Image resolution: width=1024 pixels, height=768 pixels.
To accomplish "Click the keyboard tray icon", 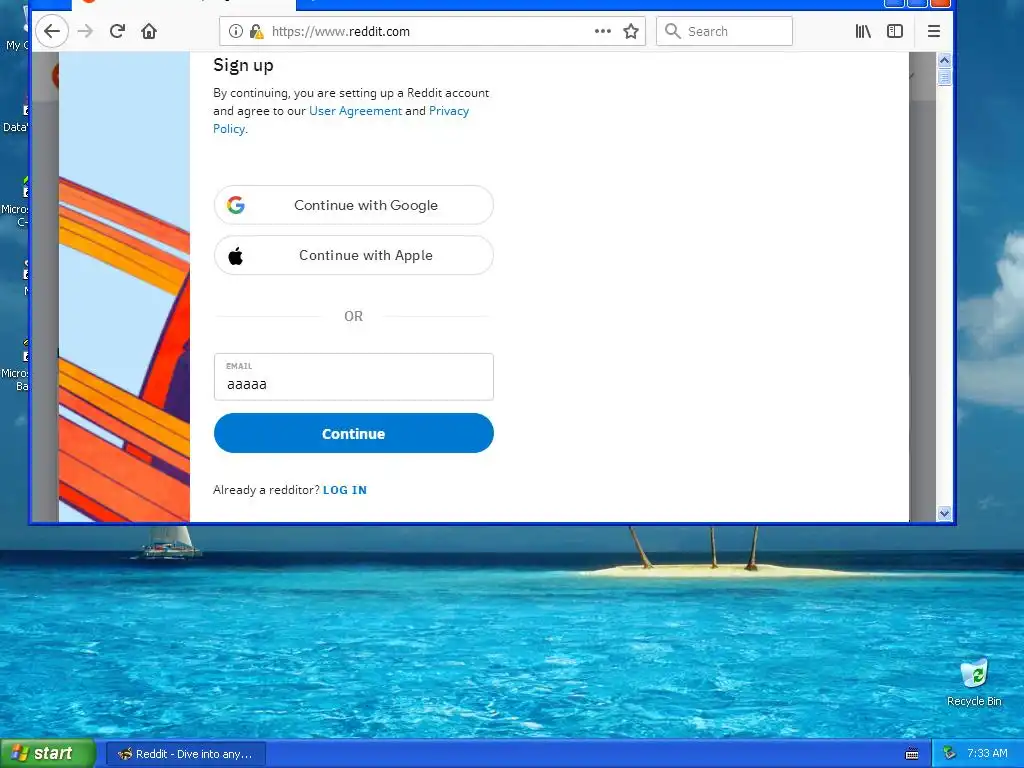I will 912,754.
